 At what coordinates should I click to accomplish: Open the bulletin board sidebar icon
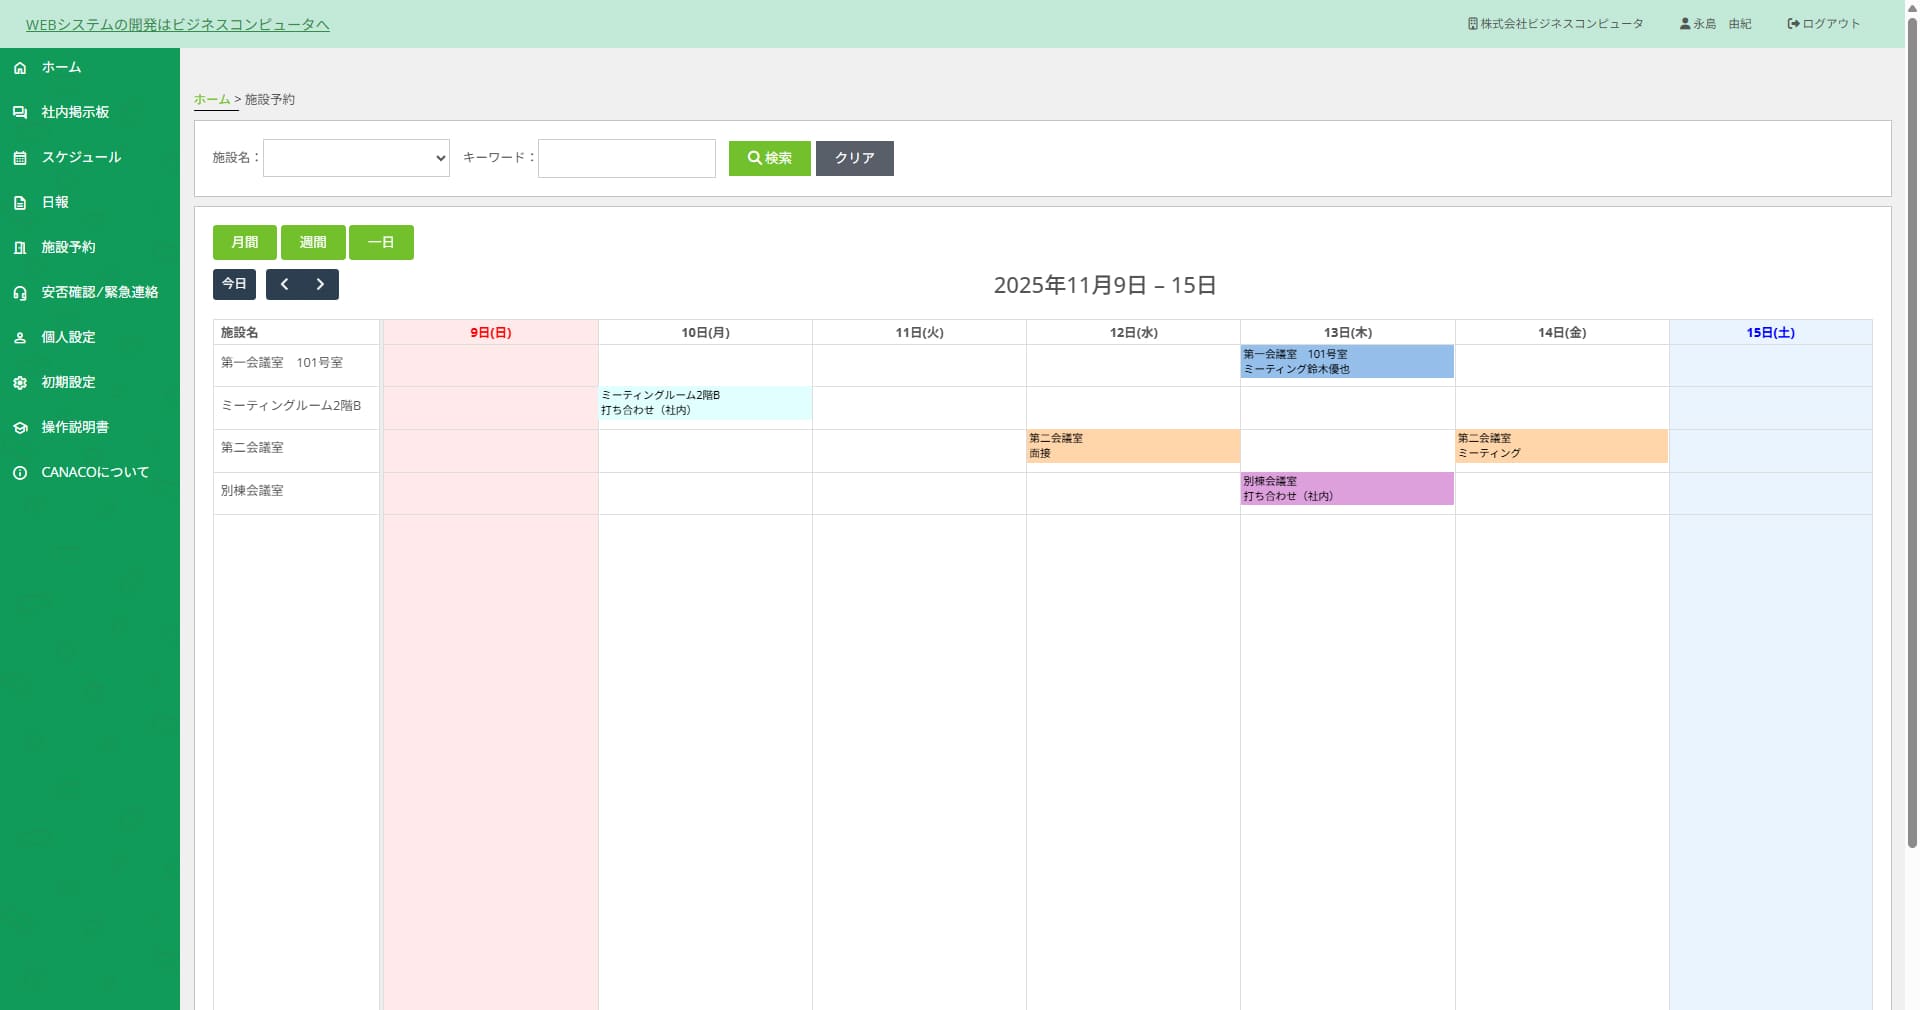coord(20,113)
